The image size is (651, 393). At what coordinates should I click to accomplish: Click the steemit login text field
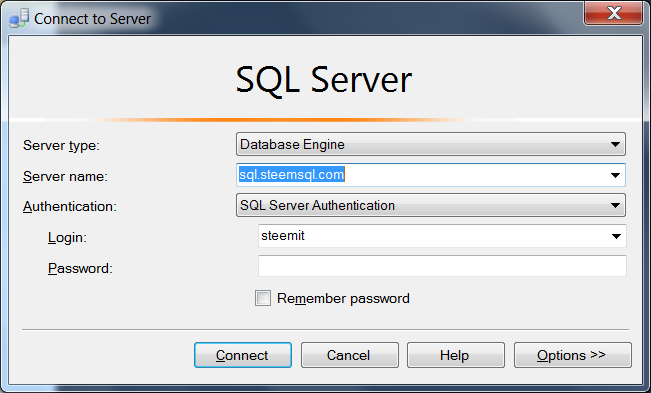pos(442,236)
